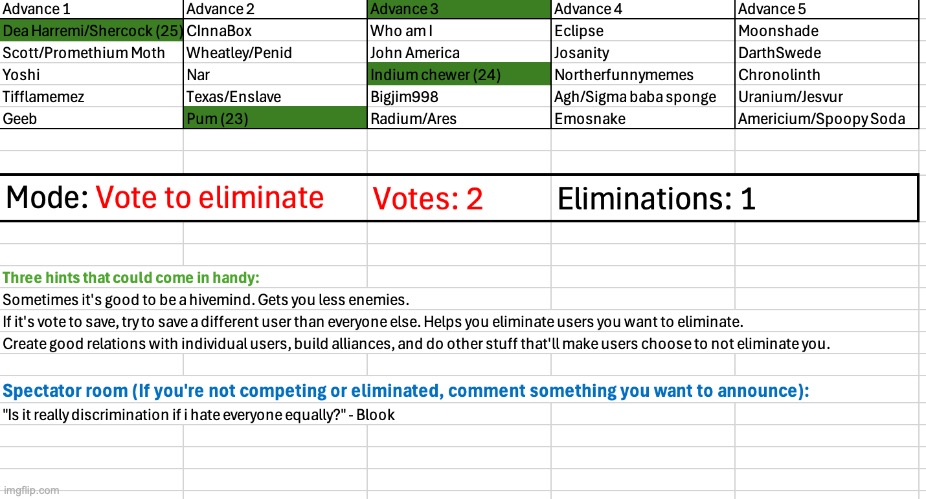Click the imgflip.com watermark
This screenshot has width=926, height=499.
click(31, 490)
